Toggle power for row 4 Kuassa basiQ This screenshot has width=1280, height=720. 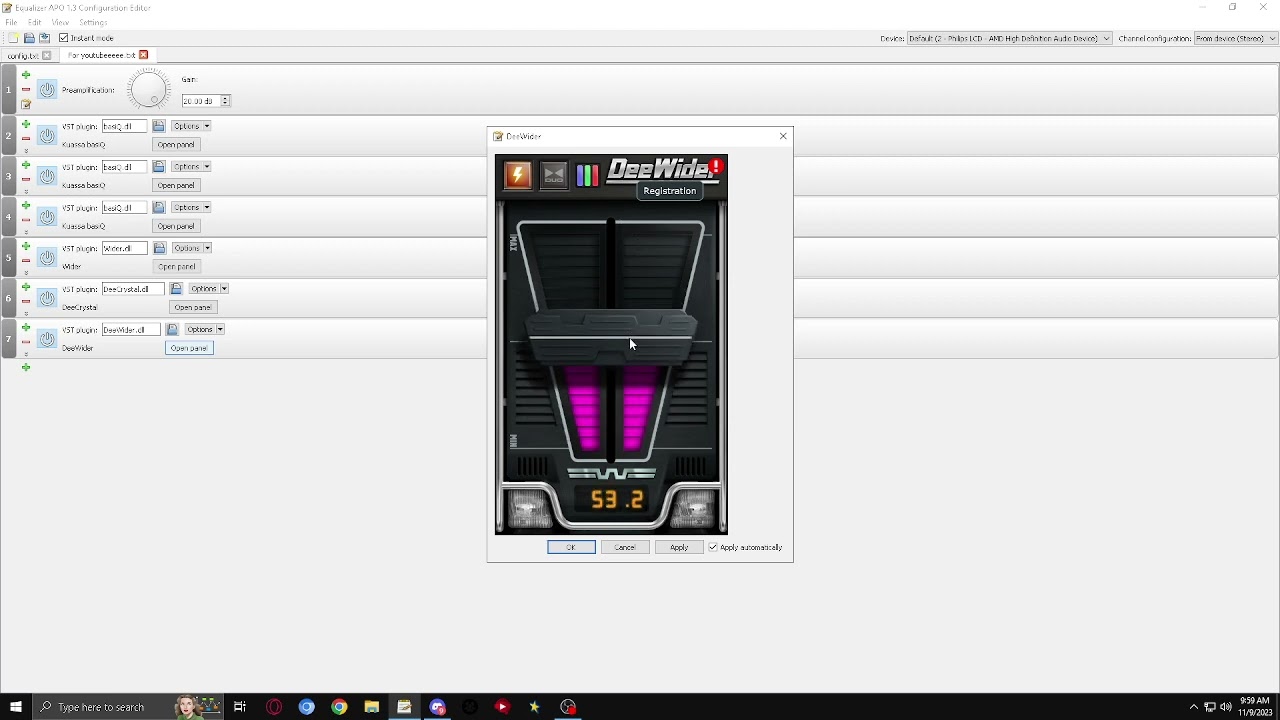tap(47, 216)
